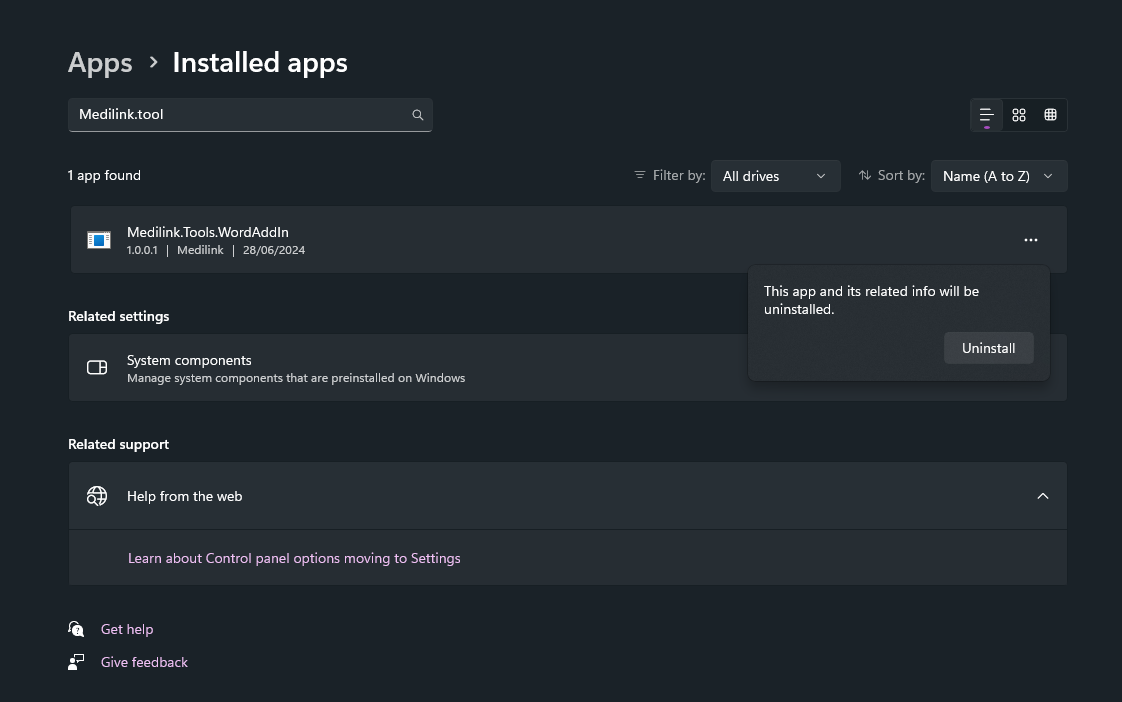
Task: Open Learn about Control panel options link
Action: click(294, 558)
